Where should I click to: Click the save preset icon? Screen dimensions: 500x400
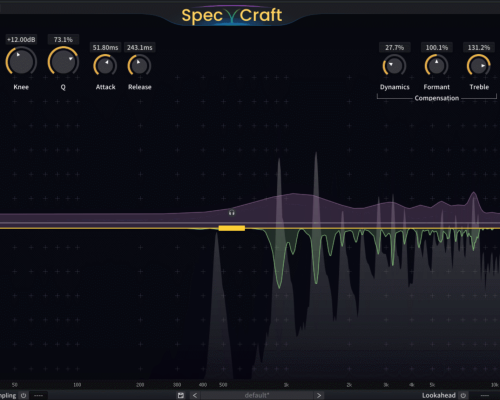tap(181, 395)
